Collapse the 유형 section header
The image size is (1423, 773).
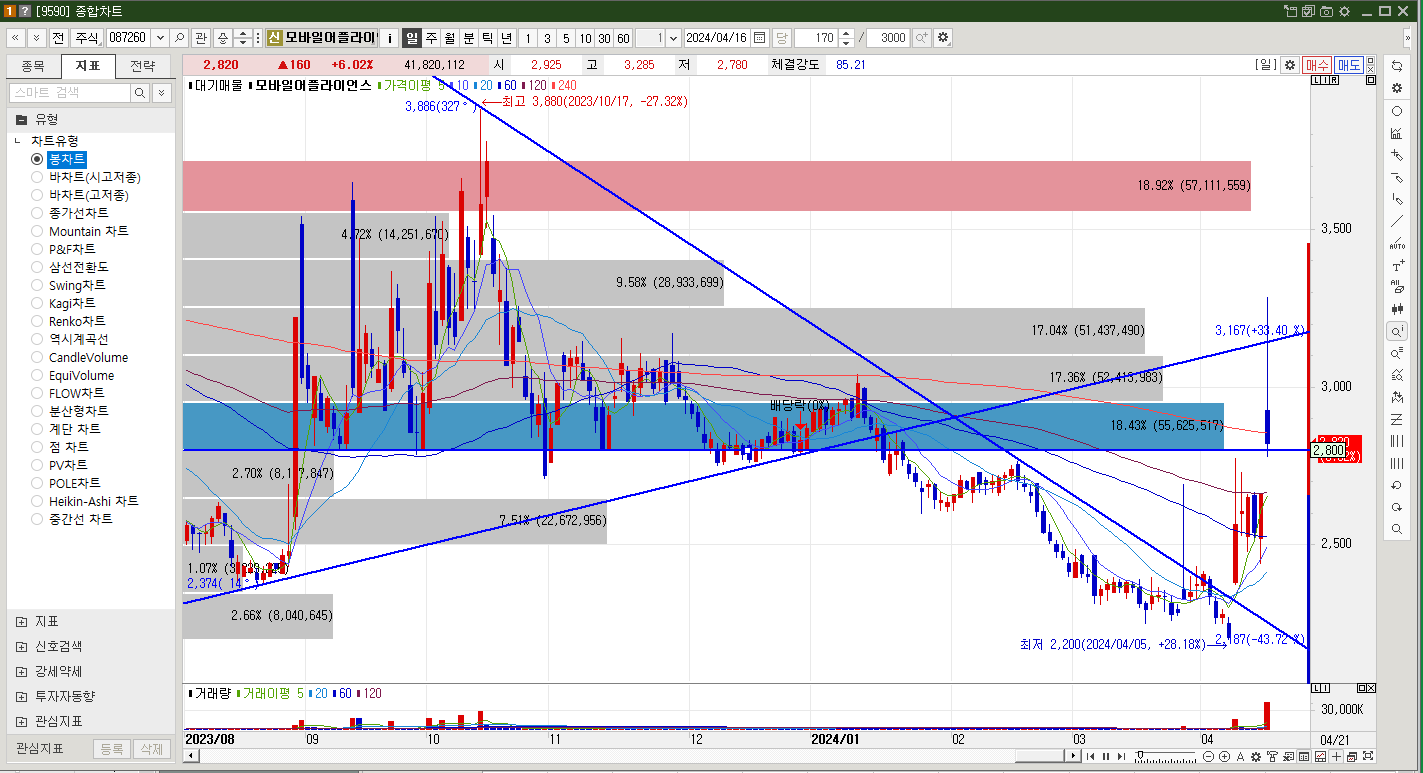tap(21, 118)
